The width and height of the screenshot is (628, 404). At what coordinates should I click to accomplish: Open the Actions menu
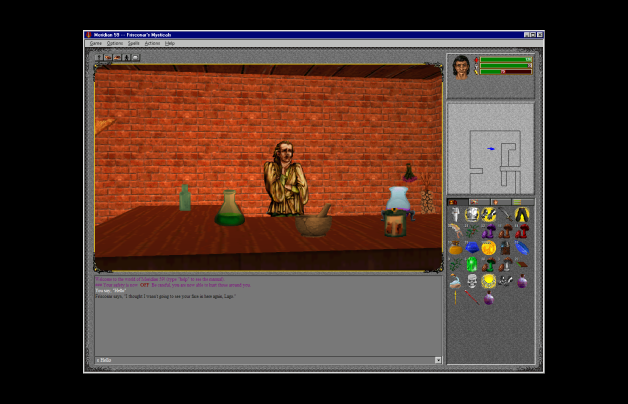pyautogui.click(x=152, y=43)
